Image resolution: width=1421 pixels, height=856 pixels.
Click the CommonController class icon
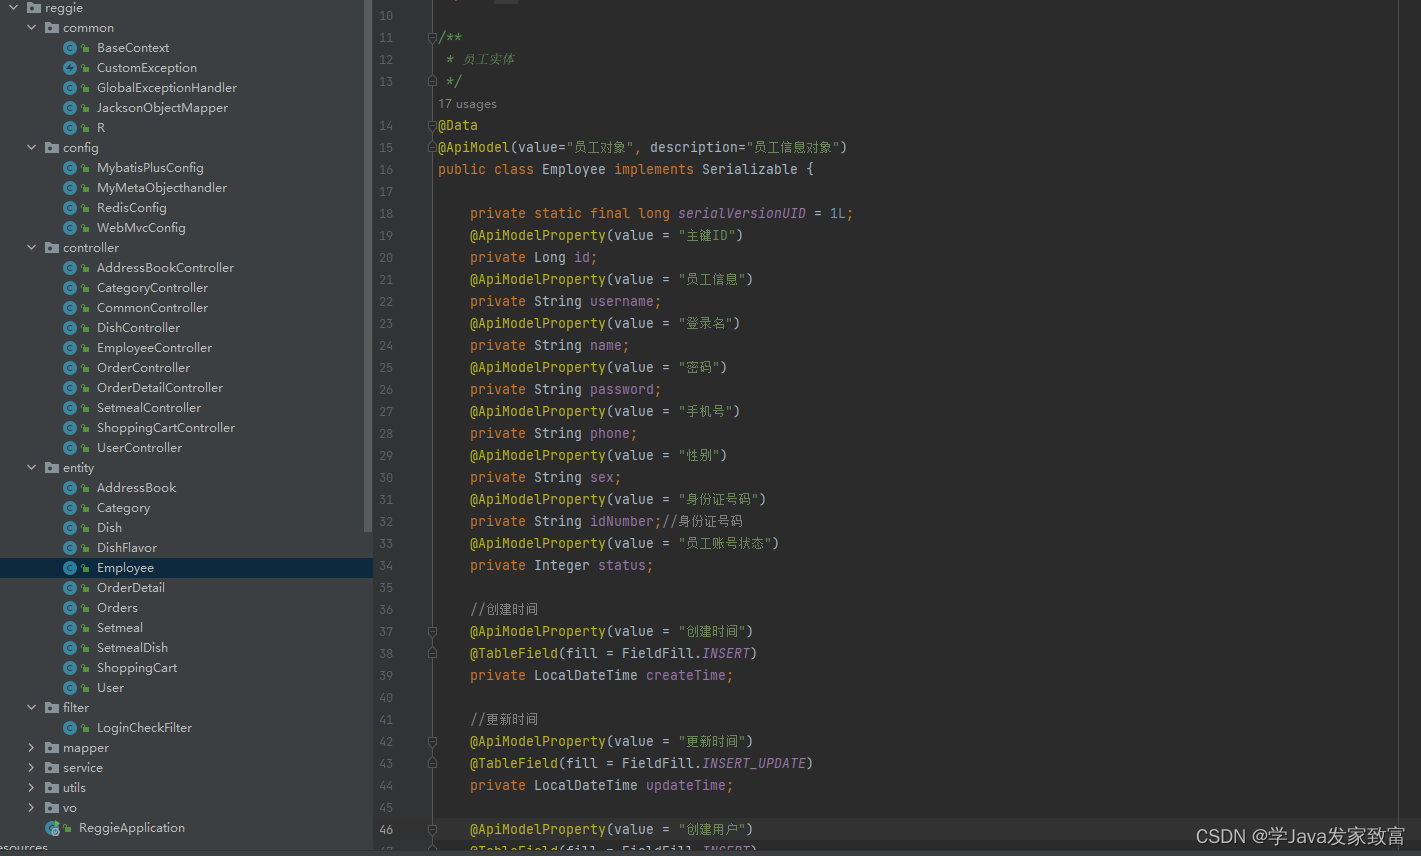(x=70, y=308)
